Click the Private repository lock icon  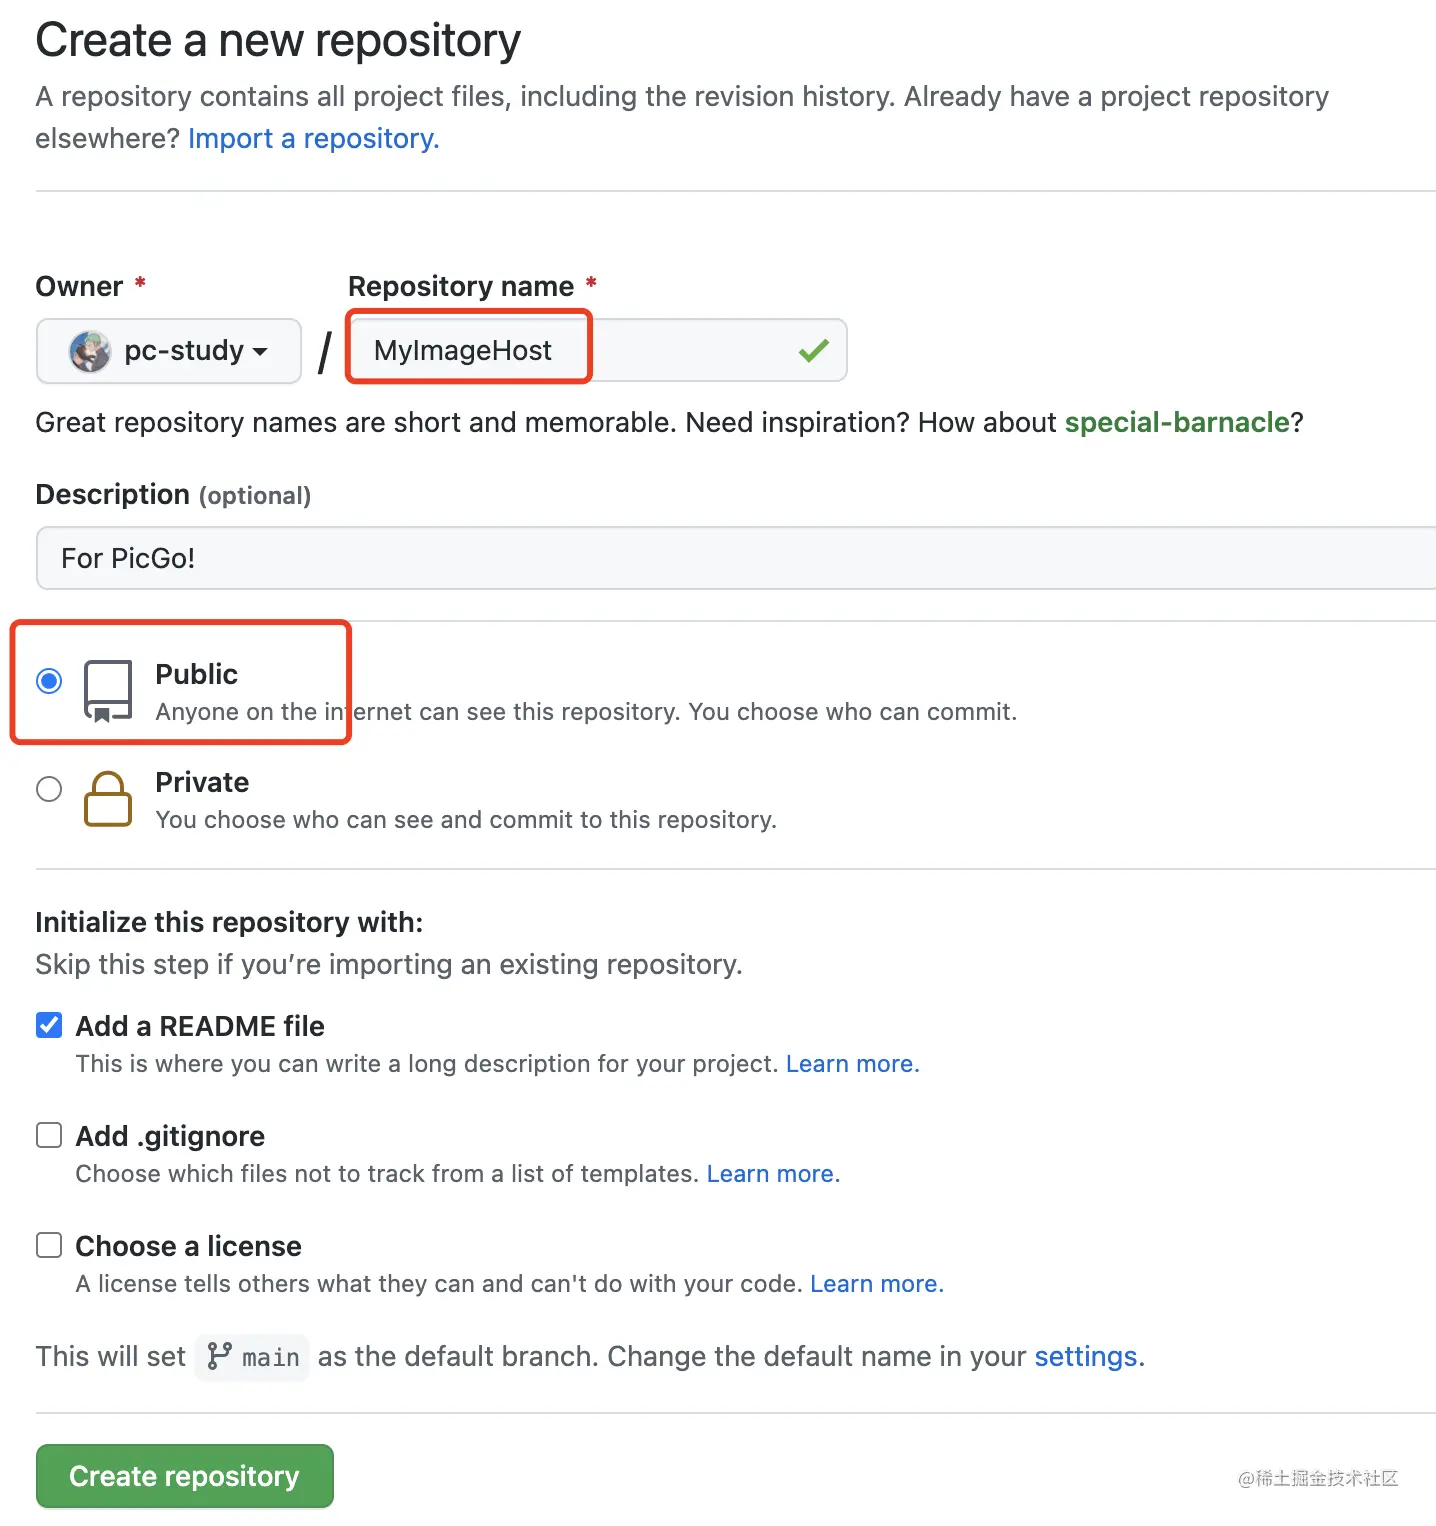(108, 799)
